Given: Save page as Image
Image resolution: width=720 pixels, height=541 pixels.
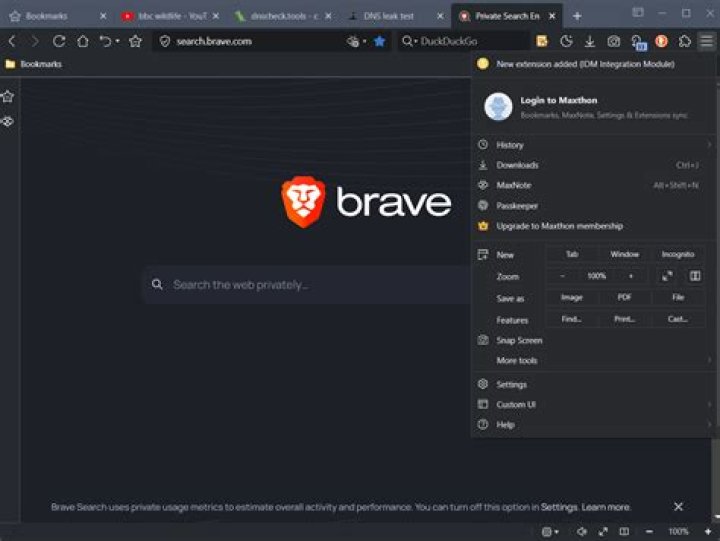Looking at the screenshot, I should click(x=572, y=298).
